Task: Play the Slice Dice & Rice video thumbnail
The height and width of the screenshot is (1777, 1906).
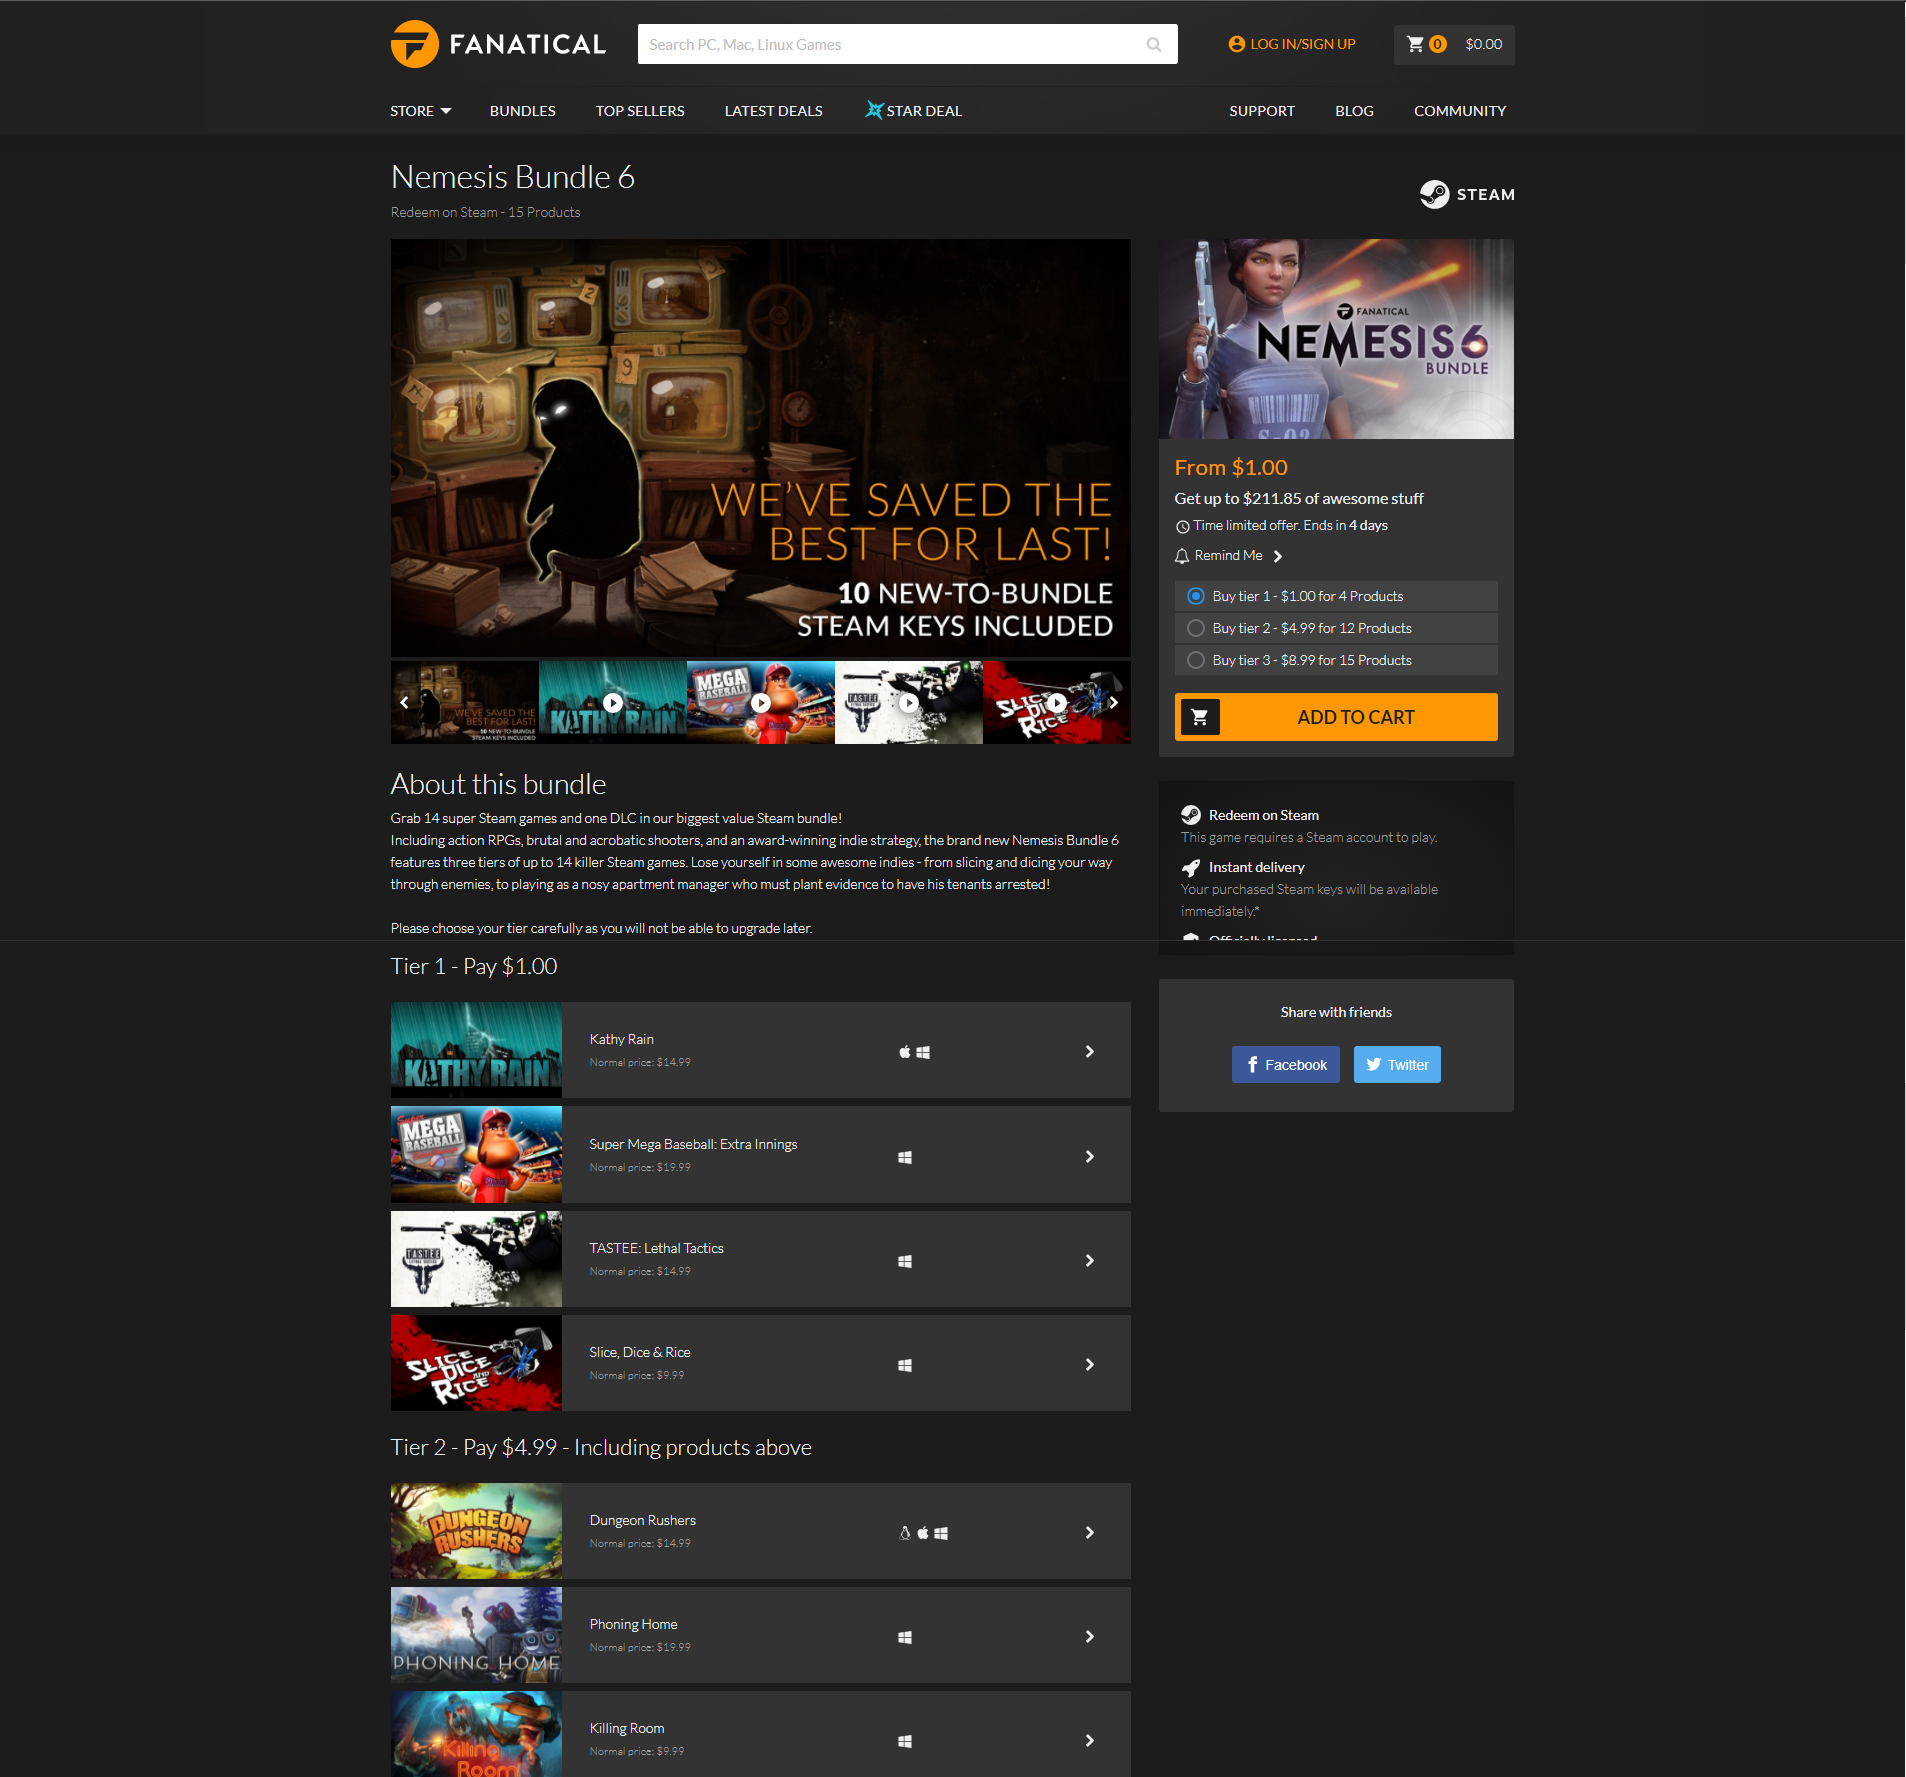Action: (1056, 702)
